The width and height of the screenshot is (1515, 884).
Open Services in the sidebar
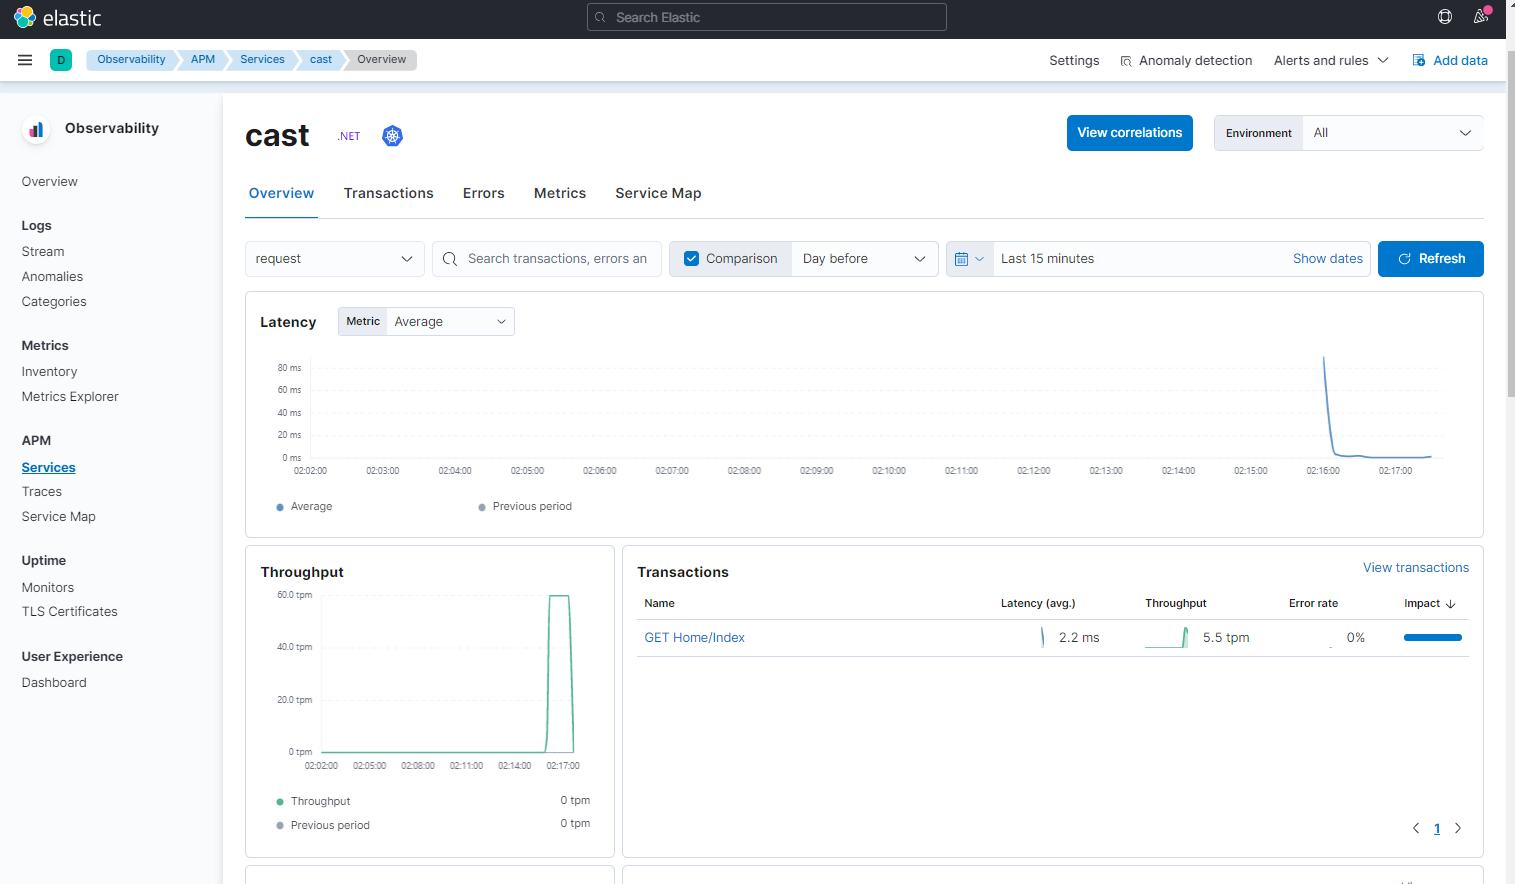point(49,468)
